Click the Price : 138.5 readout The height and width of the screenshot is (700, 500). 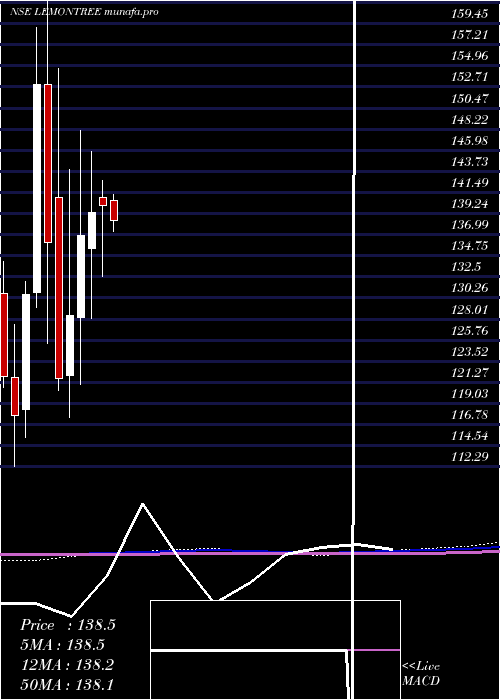coord(68,625)
